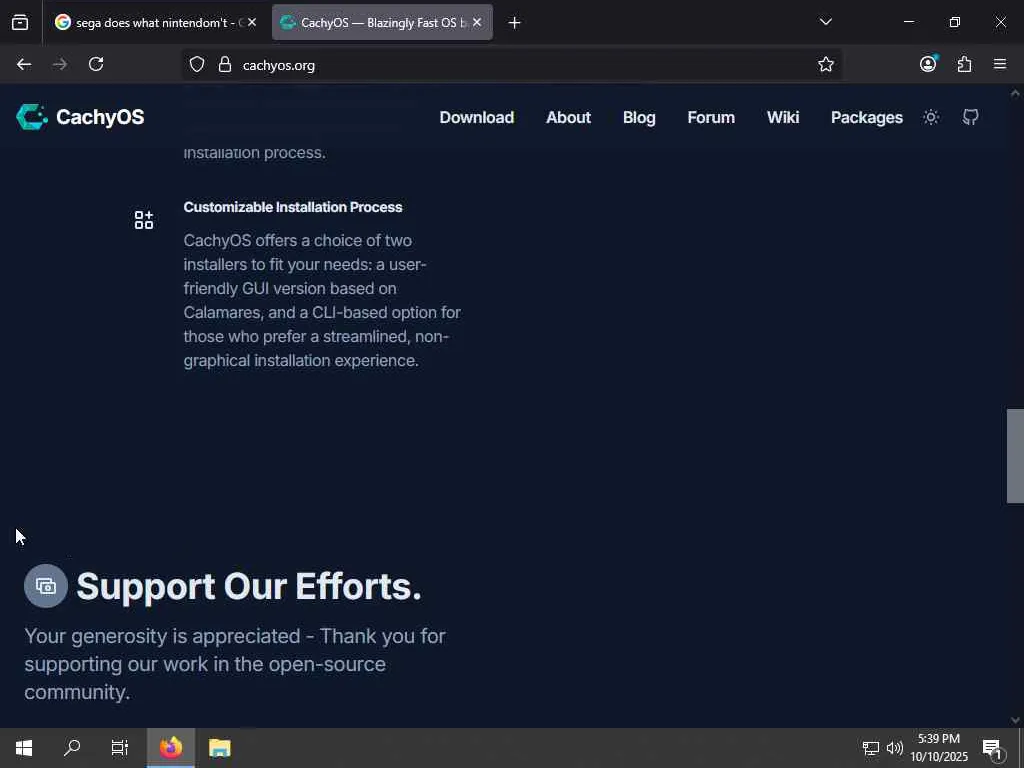Open the Packages nav link
This screenshot has height=768, width=1024.
pos(867,118)
